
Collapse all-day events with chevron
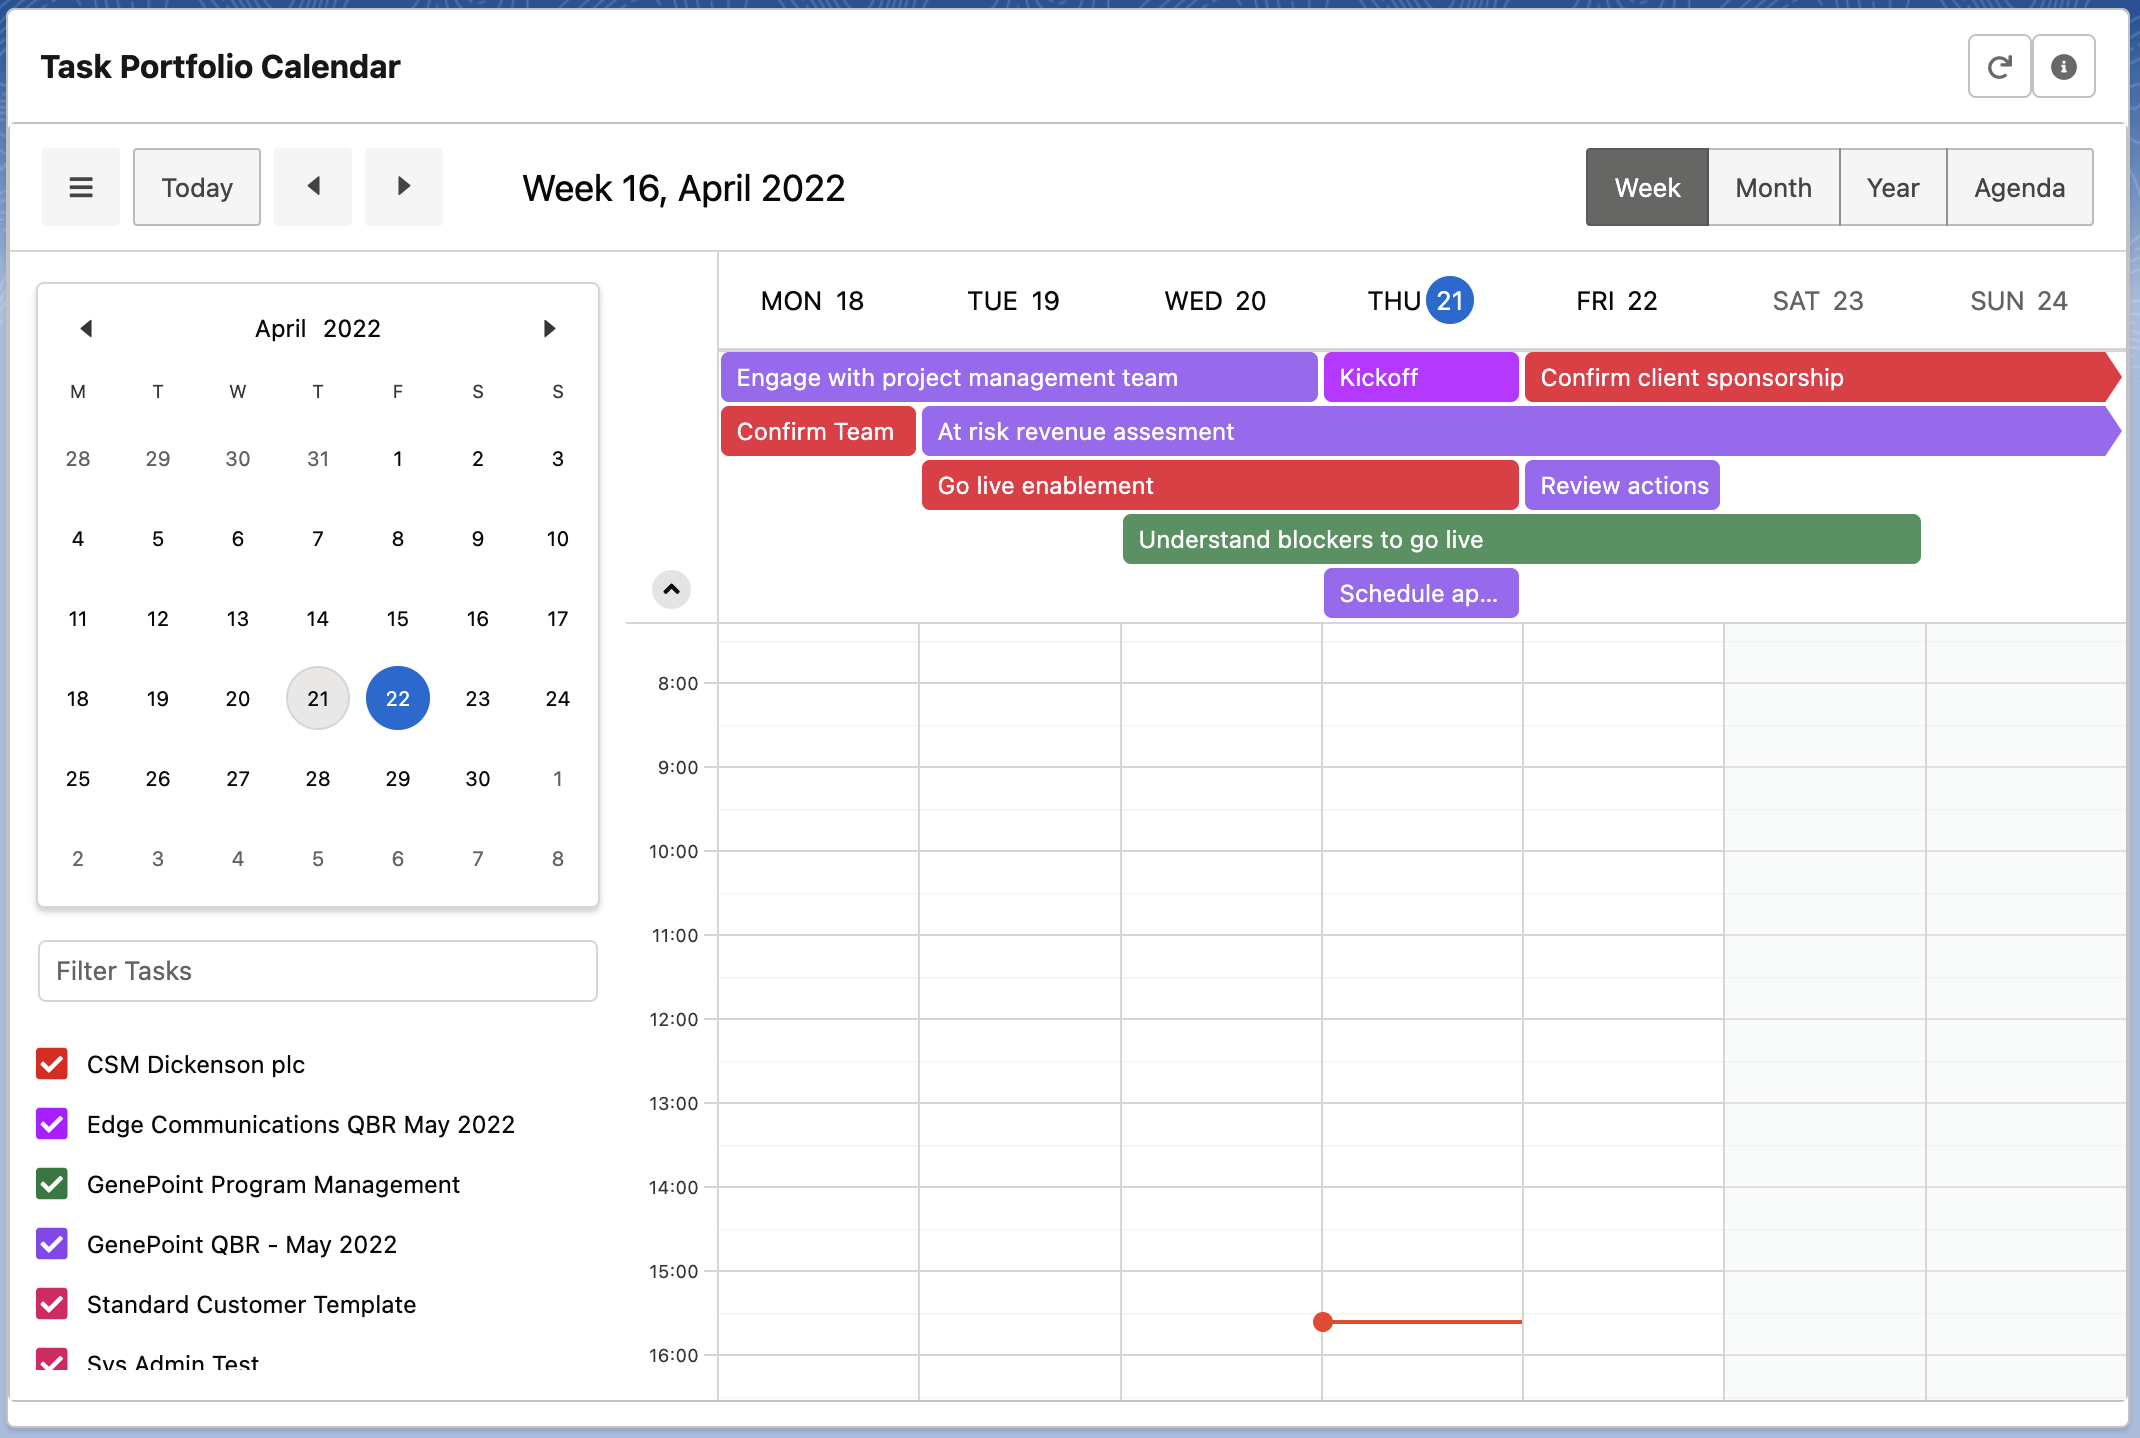click(671, 589)
